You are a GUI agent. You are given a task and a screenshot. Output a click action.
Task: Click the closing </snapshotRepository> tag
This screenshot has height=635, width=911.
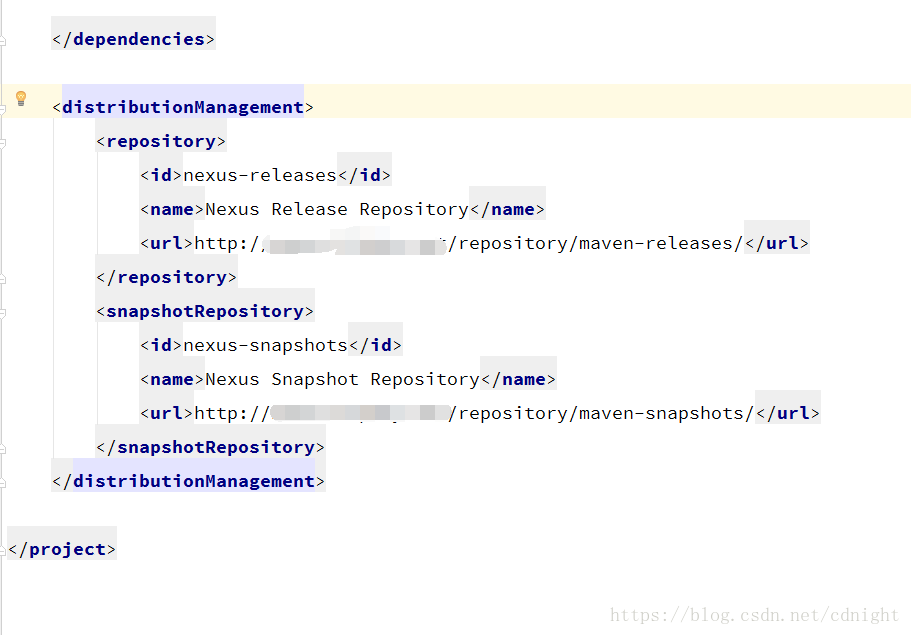(x=210, y=447)
